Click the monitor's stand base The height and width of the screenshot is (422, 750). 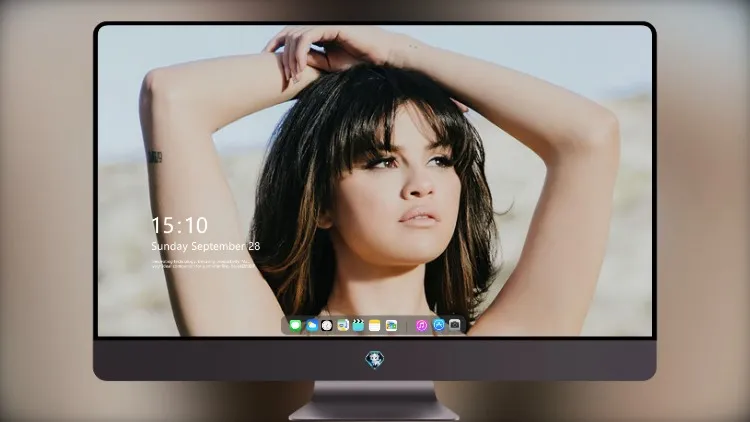374,411
